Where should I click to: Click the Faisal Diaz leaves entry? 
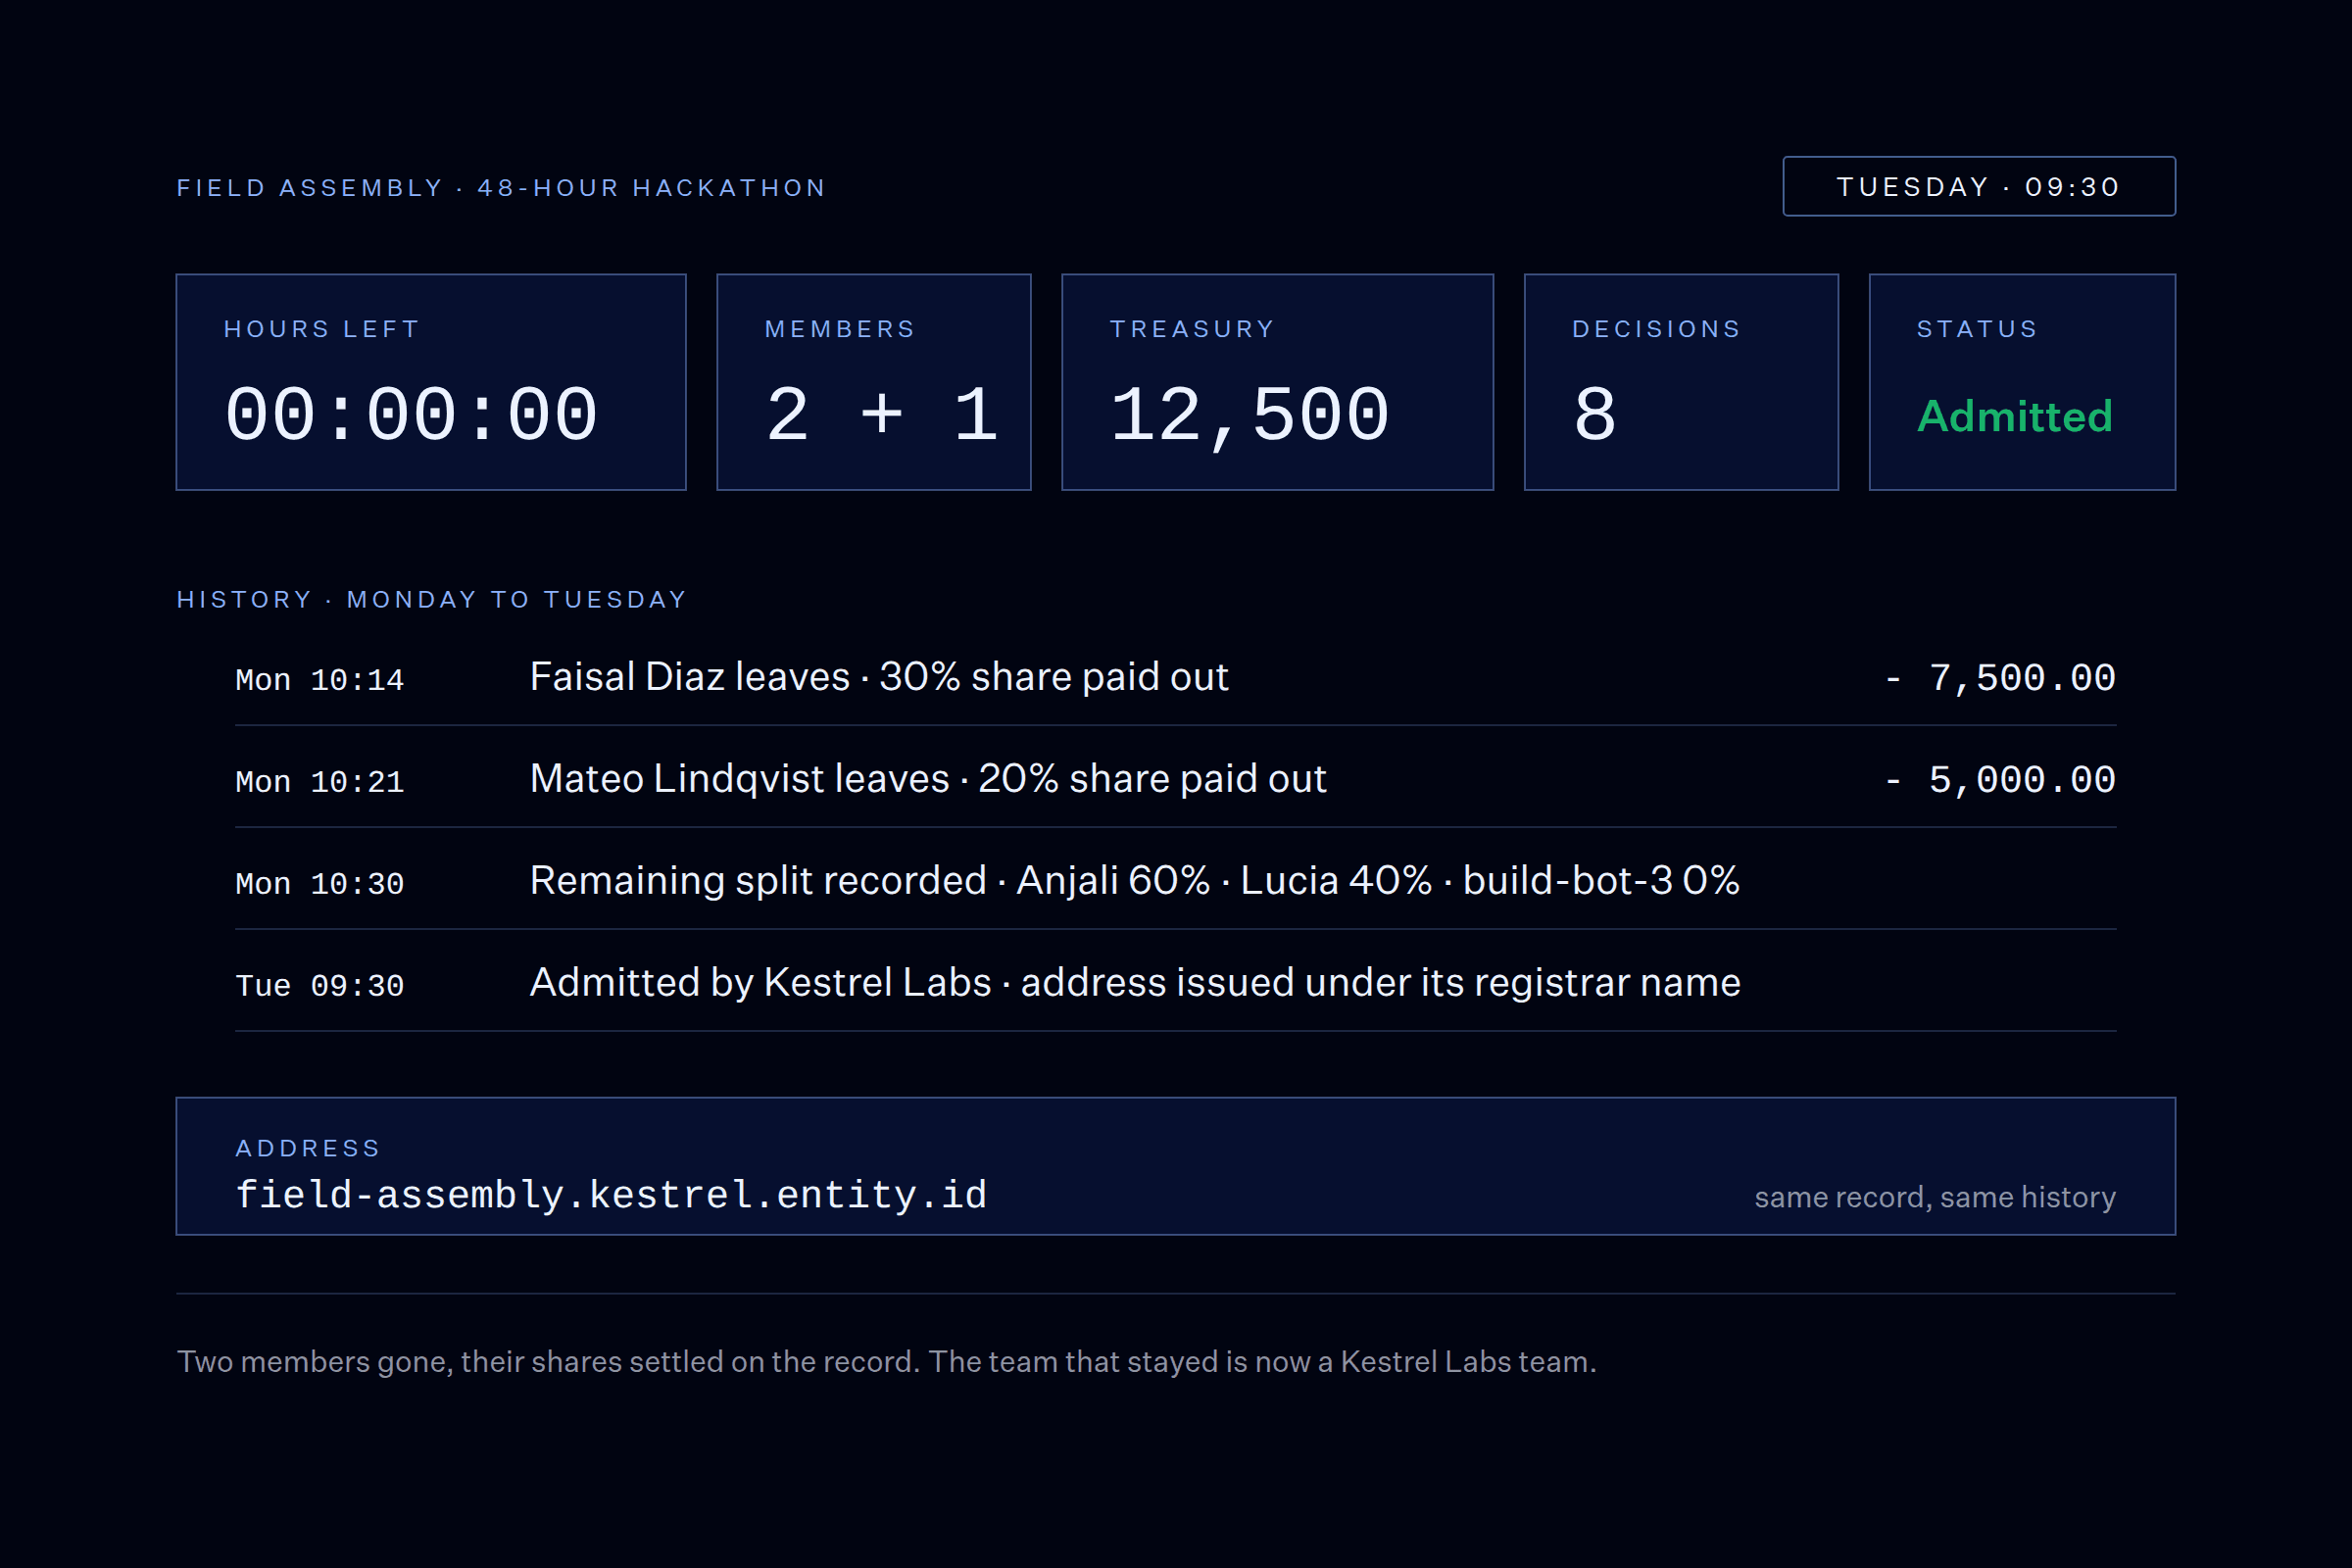879,677
